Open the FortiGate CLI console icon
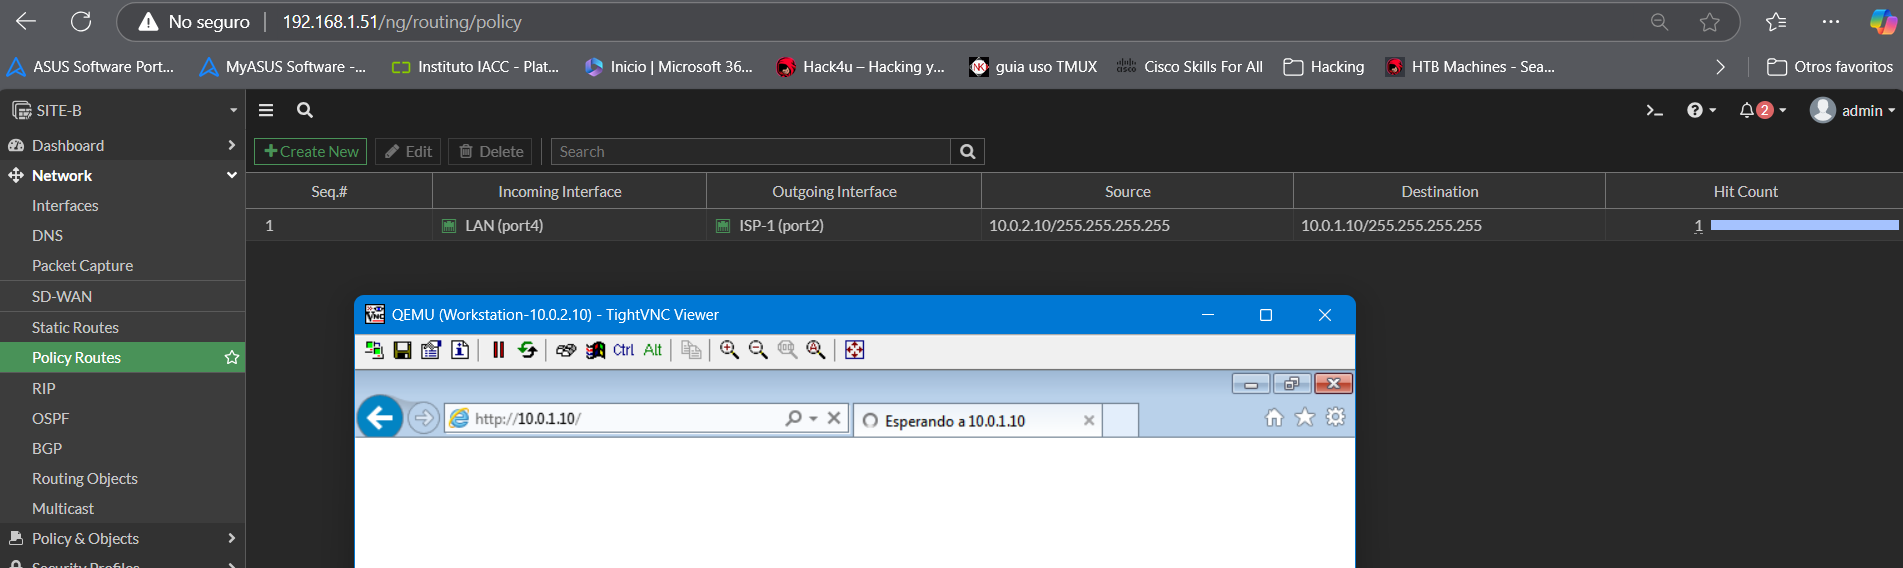Screen dimensions: 1903x568 (1654, 111)
